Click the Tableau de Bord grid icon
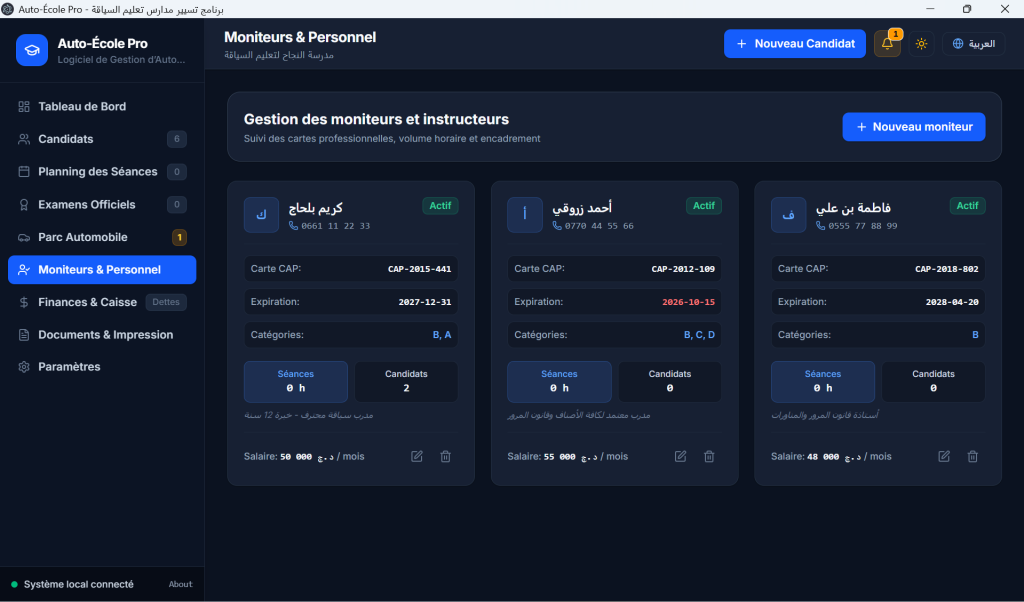Screen dimensions: 1024x602 tap(24, 106)
